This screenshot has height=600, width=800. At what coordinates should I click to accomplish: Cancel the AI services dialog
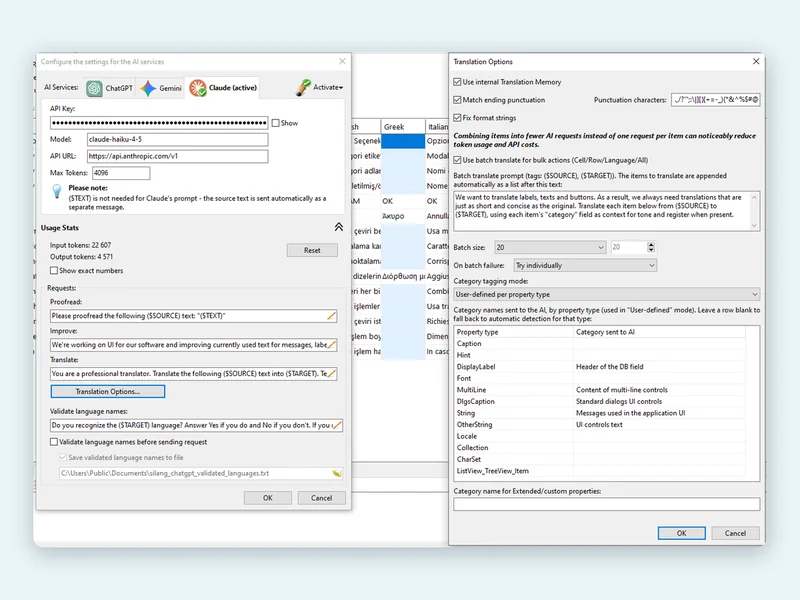[x=321, y=498]
